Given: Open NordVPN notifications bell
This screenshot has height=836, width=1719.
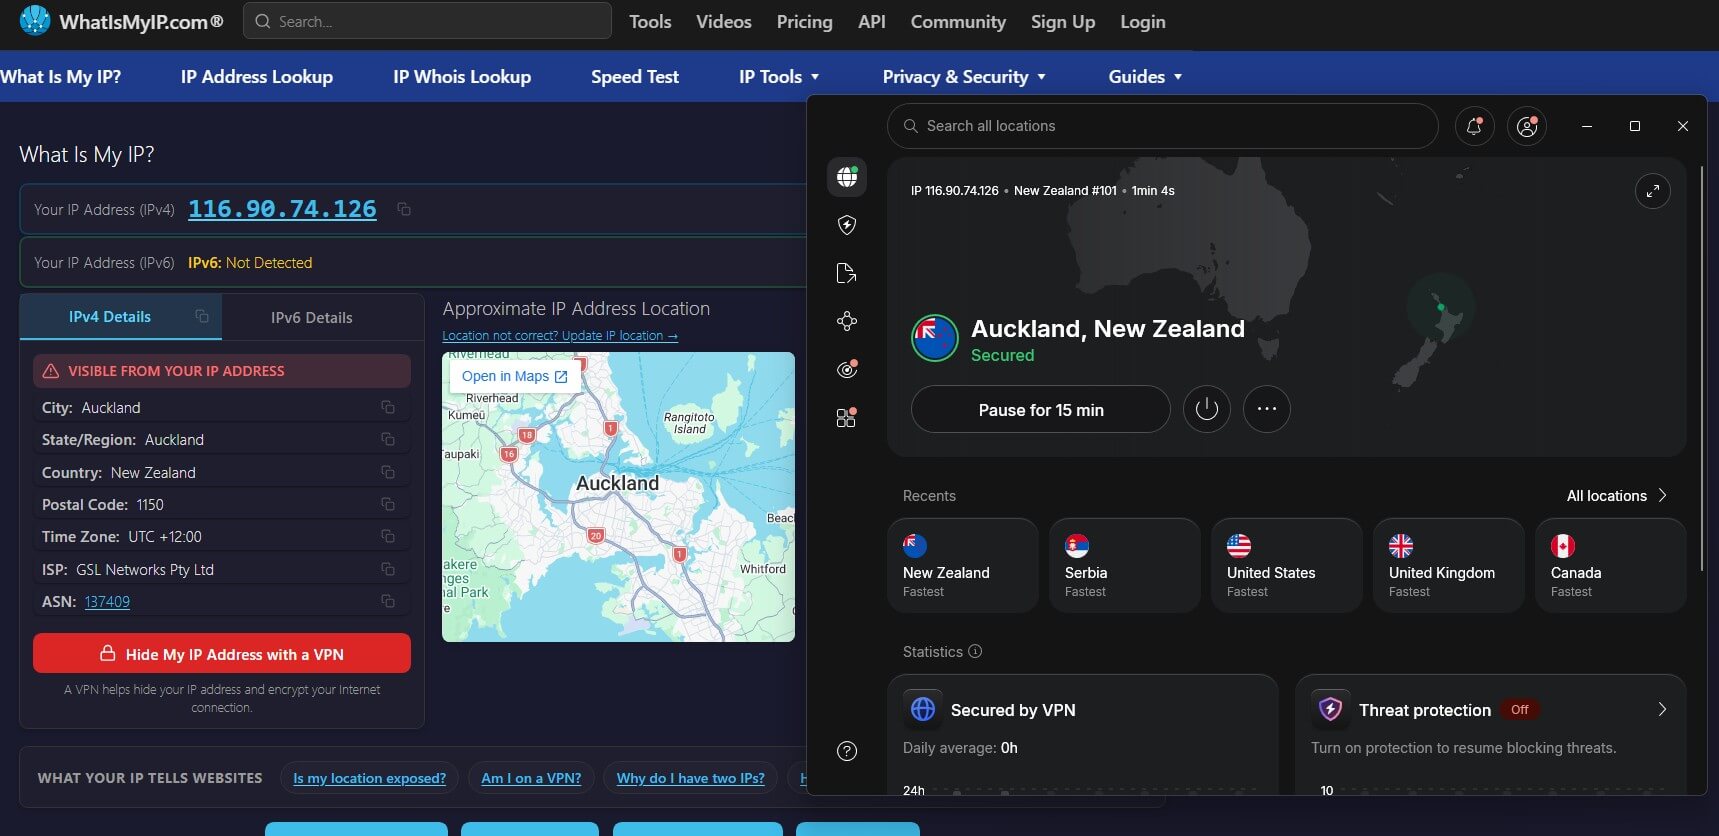Looking at the screenshot, I should pyautogui.click(x=1475, y=126).
